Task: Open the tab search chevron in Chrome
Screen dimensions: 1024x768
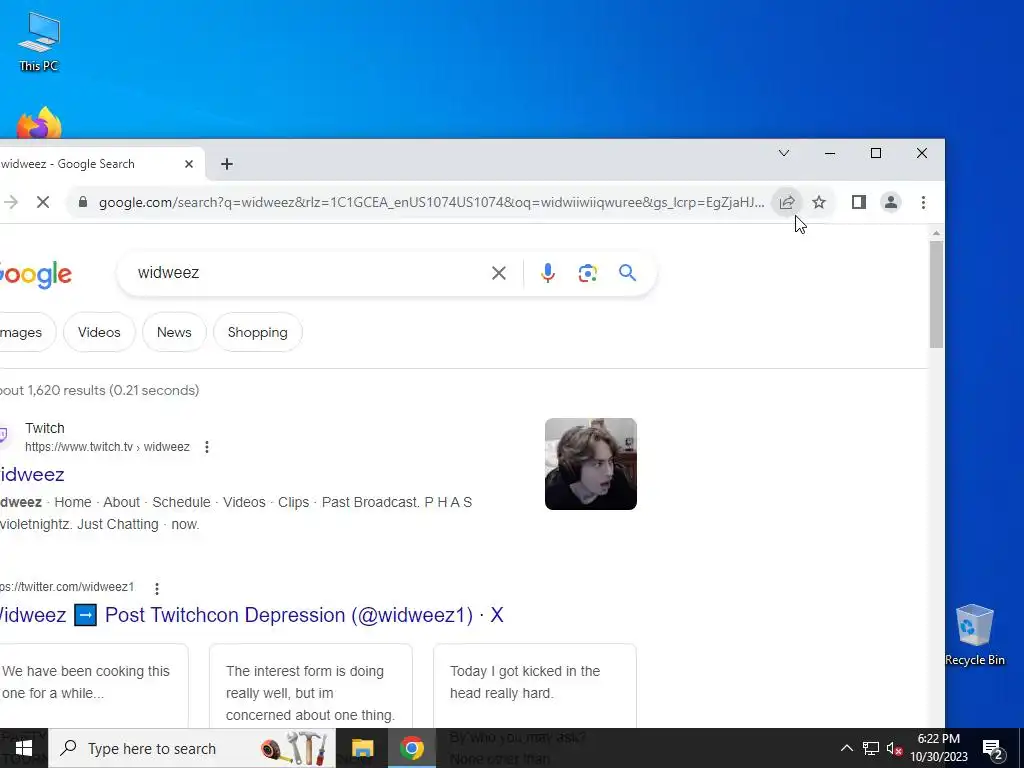Action: (x=784, y=153)
